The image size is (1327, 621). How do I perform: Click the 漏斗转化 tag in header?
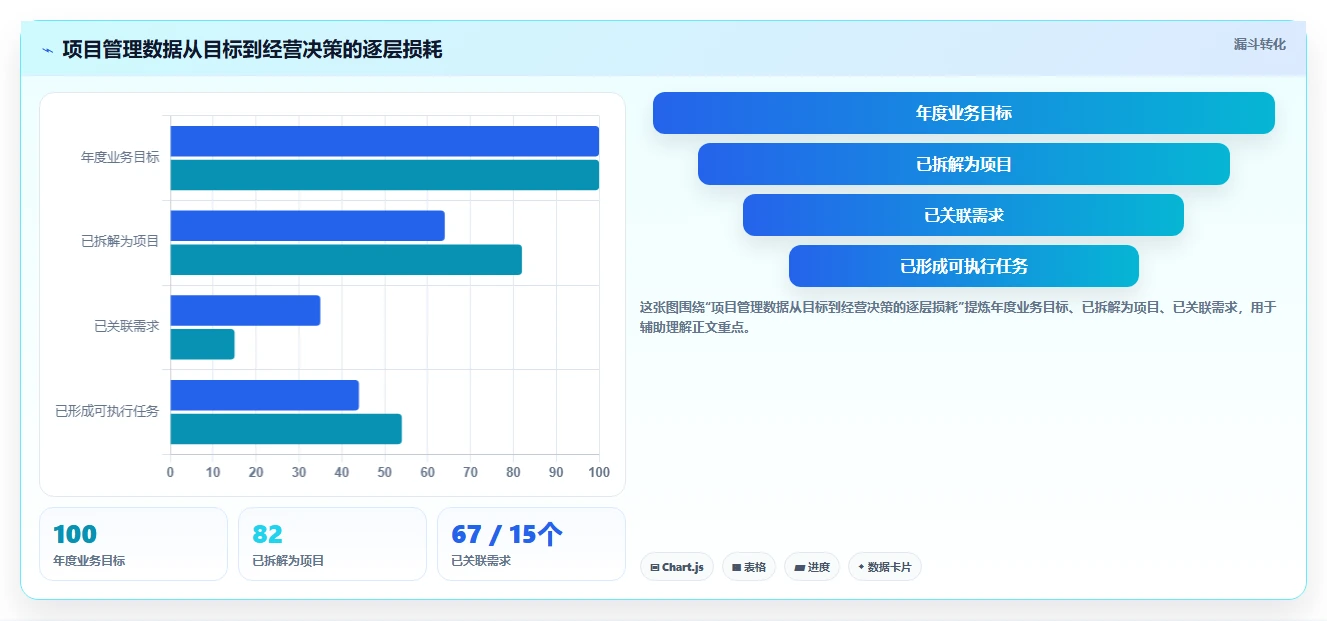click(1259, 44)
